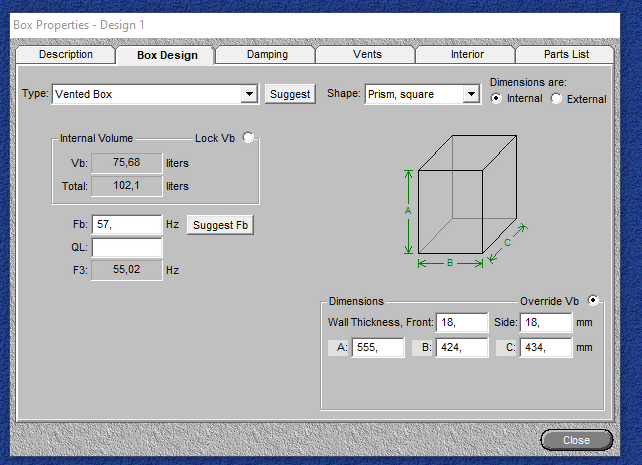The width and height of the screenshot is (642, 465).
Task: Click the Wall Thickness, Front: label
Action: (x=380, y=323)
